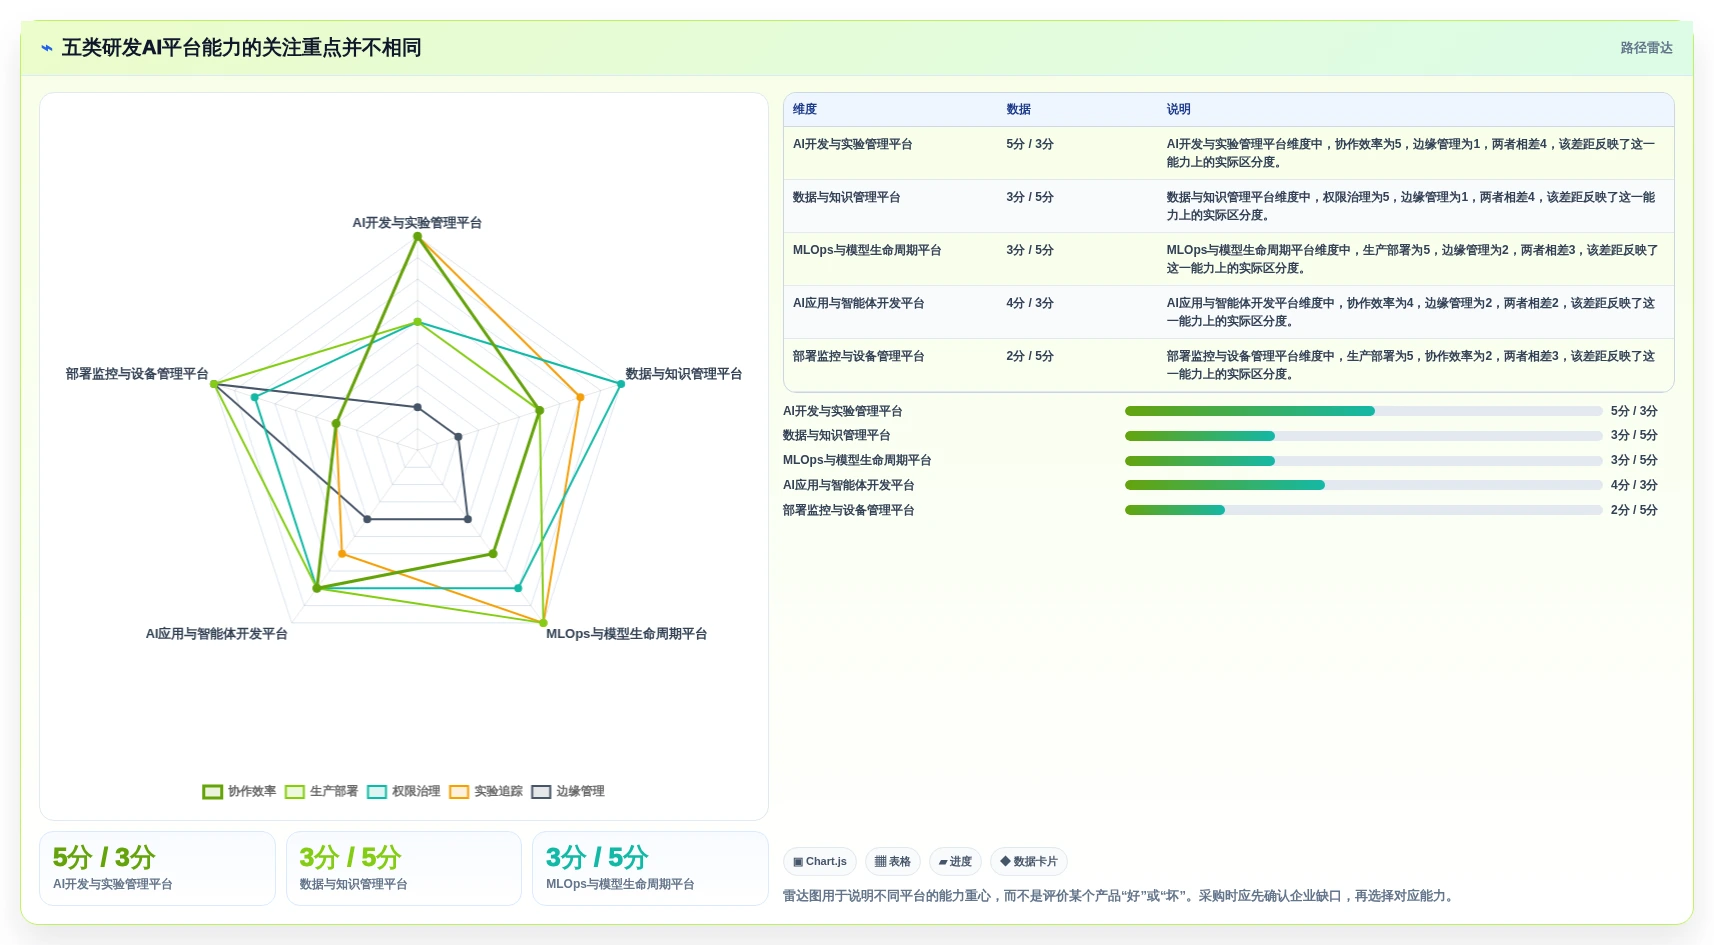Click description text for AI应用与智能体开发平台 row
Image resolution: width=1714 pixels, height=945 pixels.
coord(1411,312)
